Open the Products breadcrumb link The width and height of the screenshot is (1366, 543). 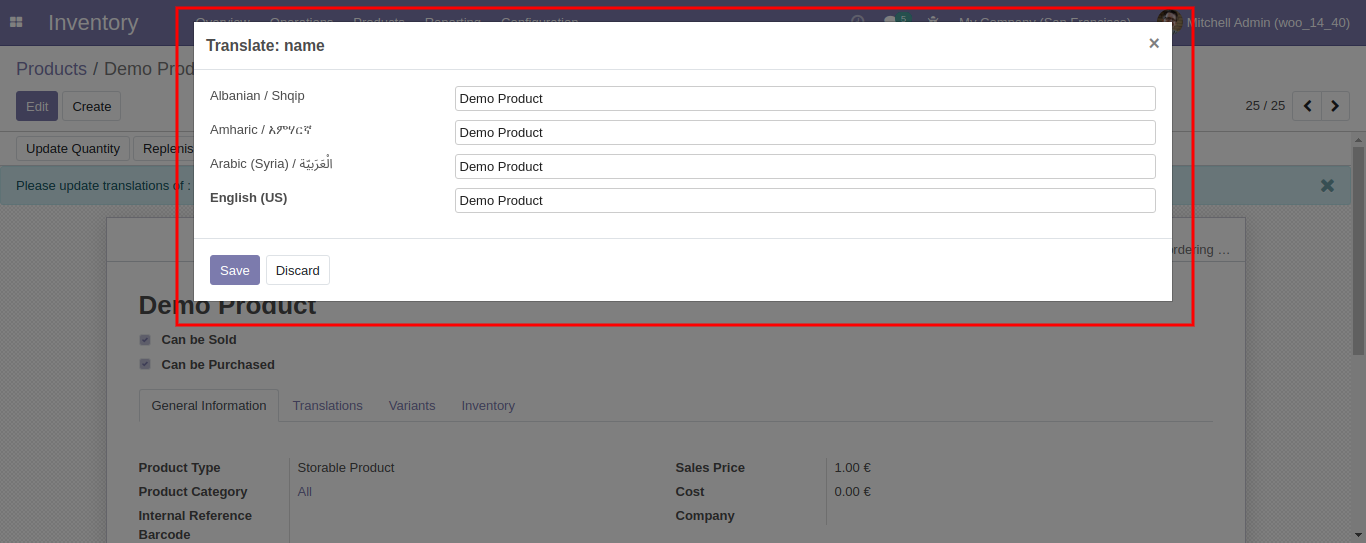coord(51,69)
